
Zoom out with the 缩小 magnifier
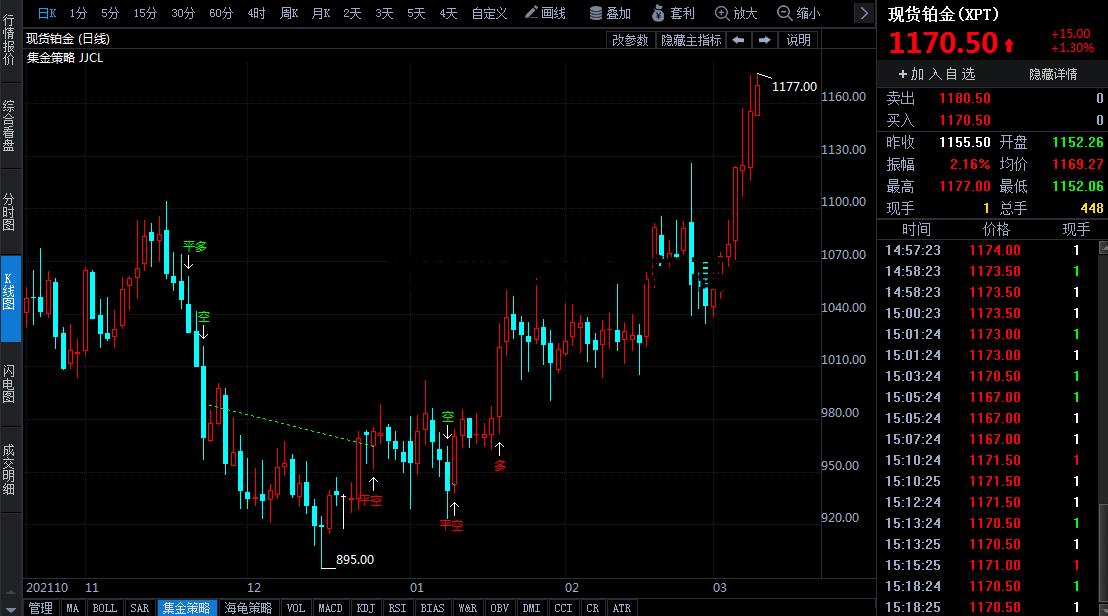point(798,13)
